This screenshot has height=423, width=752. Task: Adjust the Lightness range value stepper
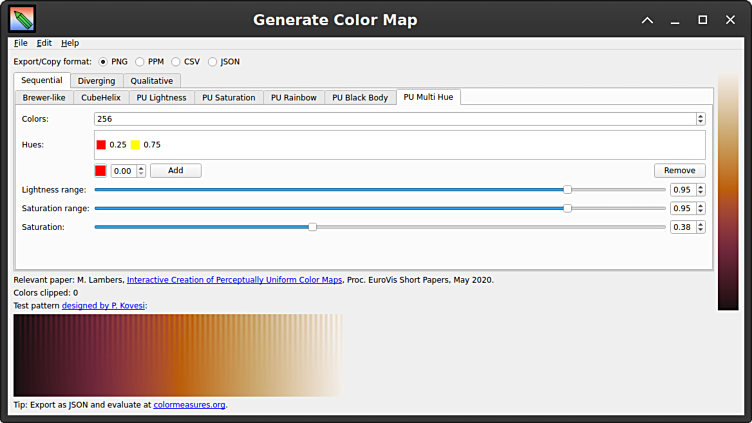pos(700,190)
